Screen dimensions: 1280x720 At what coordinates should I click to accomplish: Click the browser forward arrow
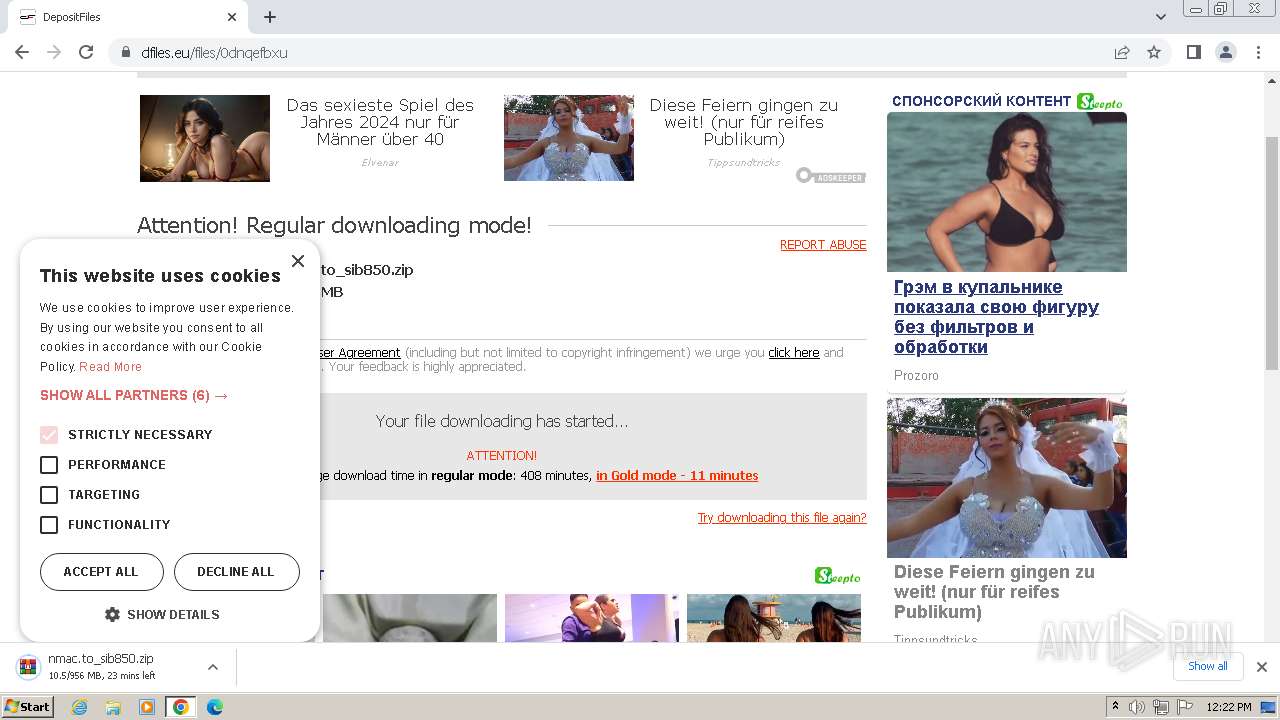pos(54,52)
